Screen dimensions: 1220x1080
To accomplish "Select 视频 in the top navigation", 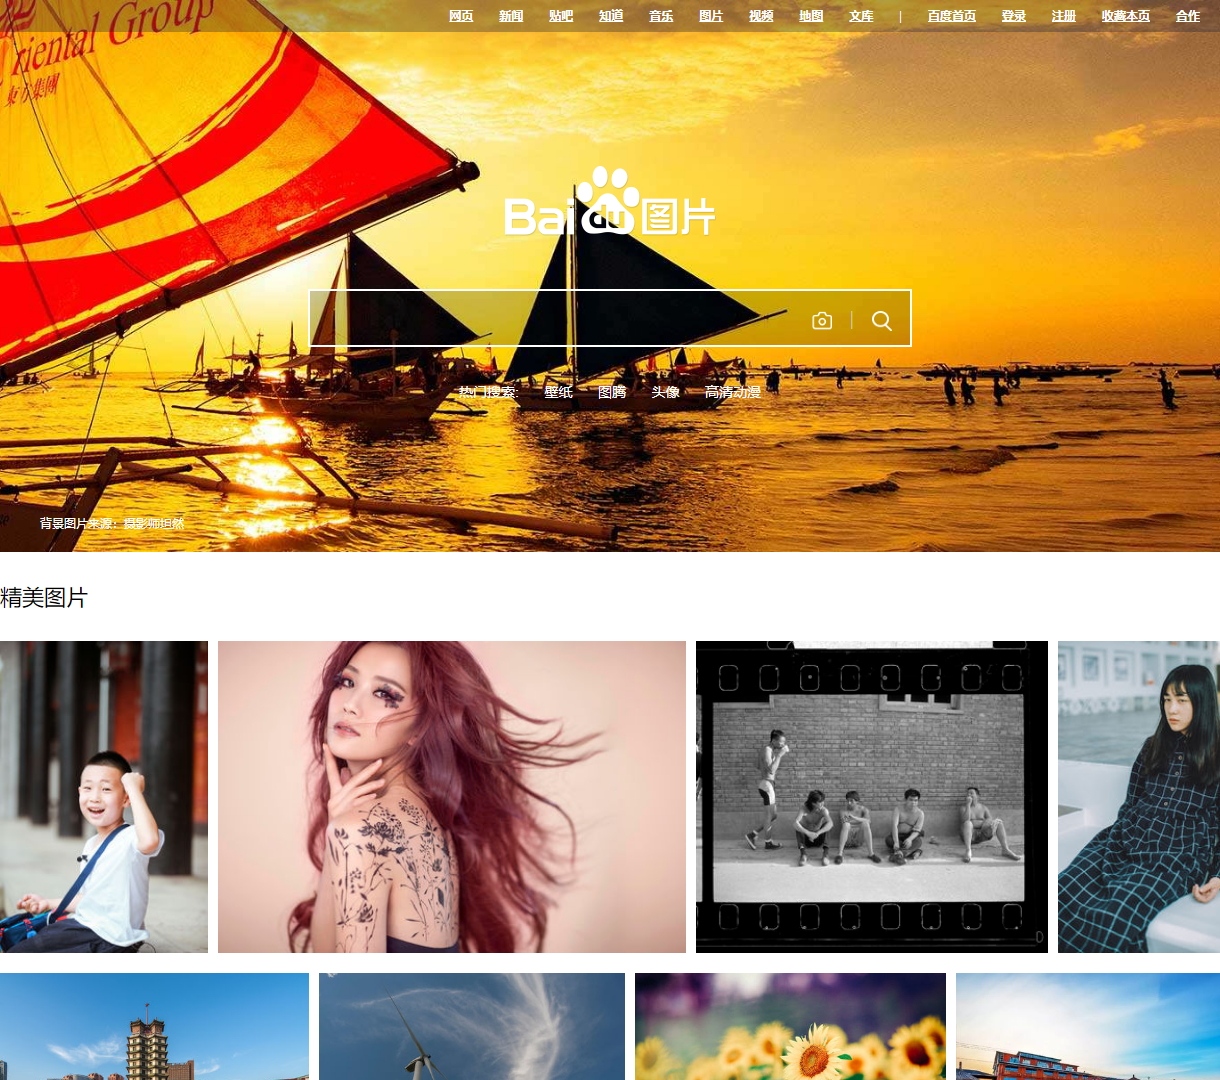I will (x=761, y=16).
